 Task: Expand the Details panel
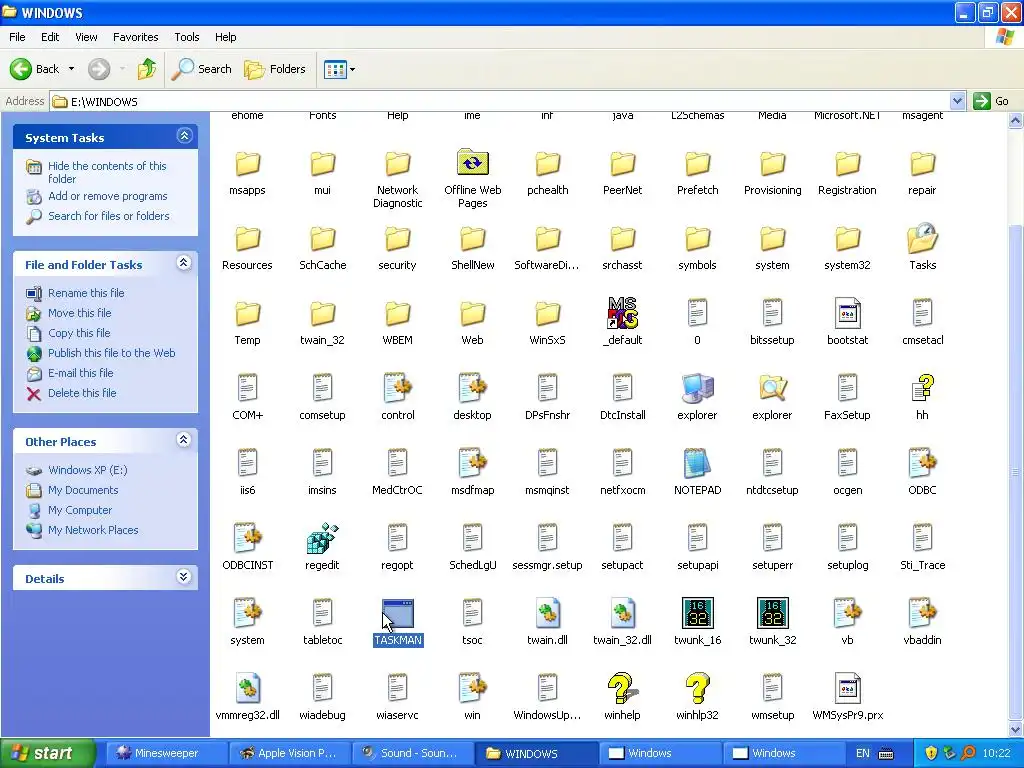click(184, 577)
